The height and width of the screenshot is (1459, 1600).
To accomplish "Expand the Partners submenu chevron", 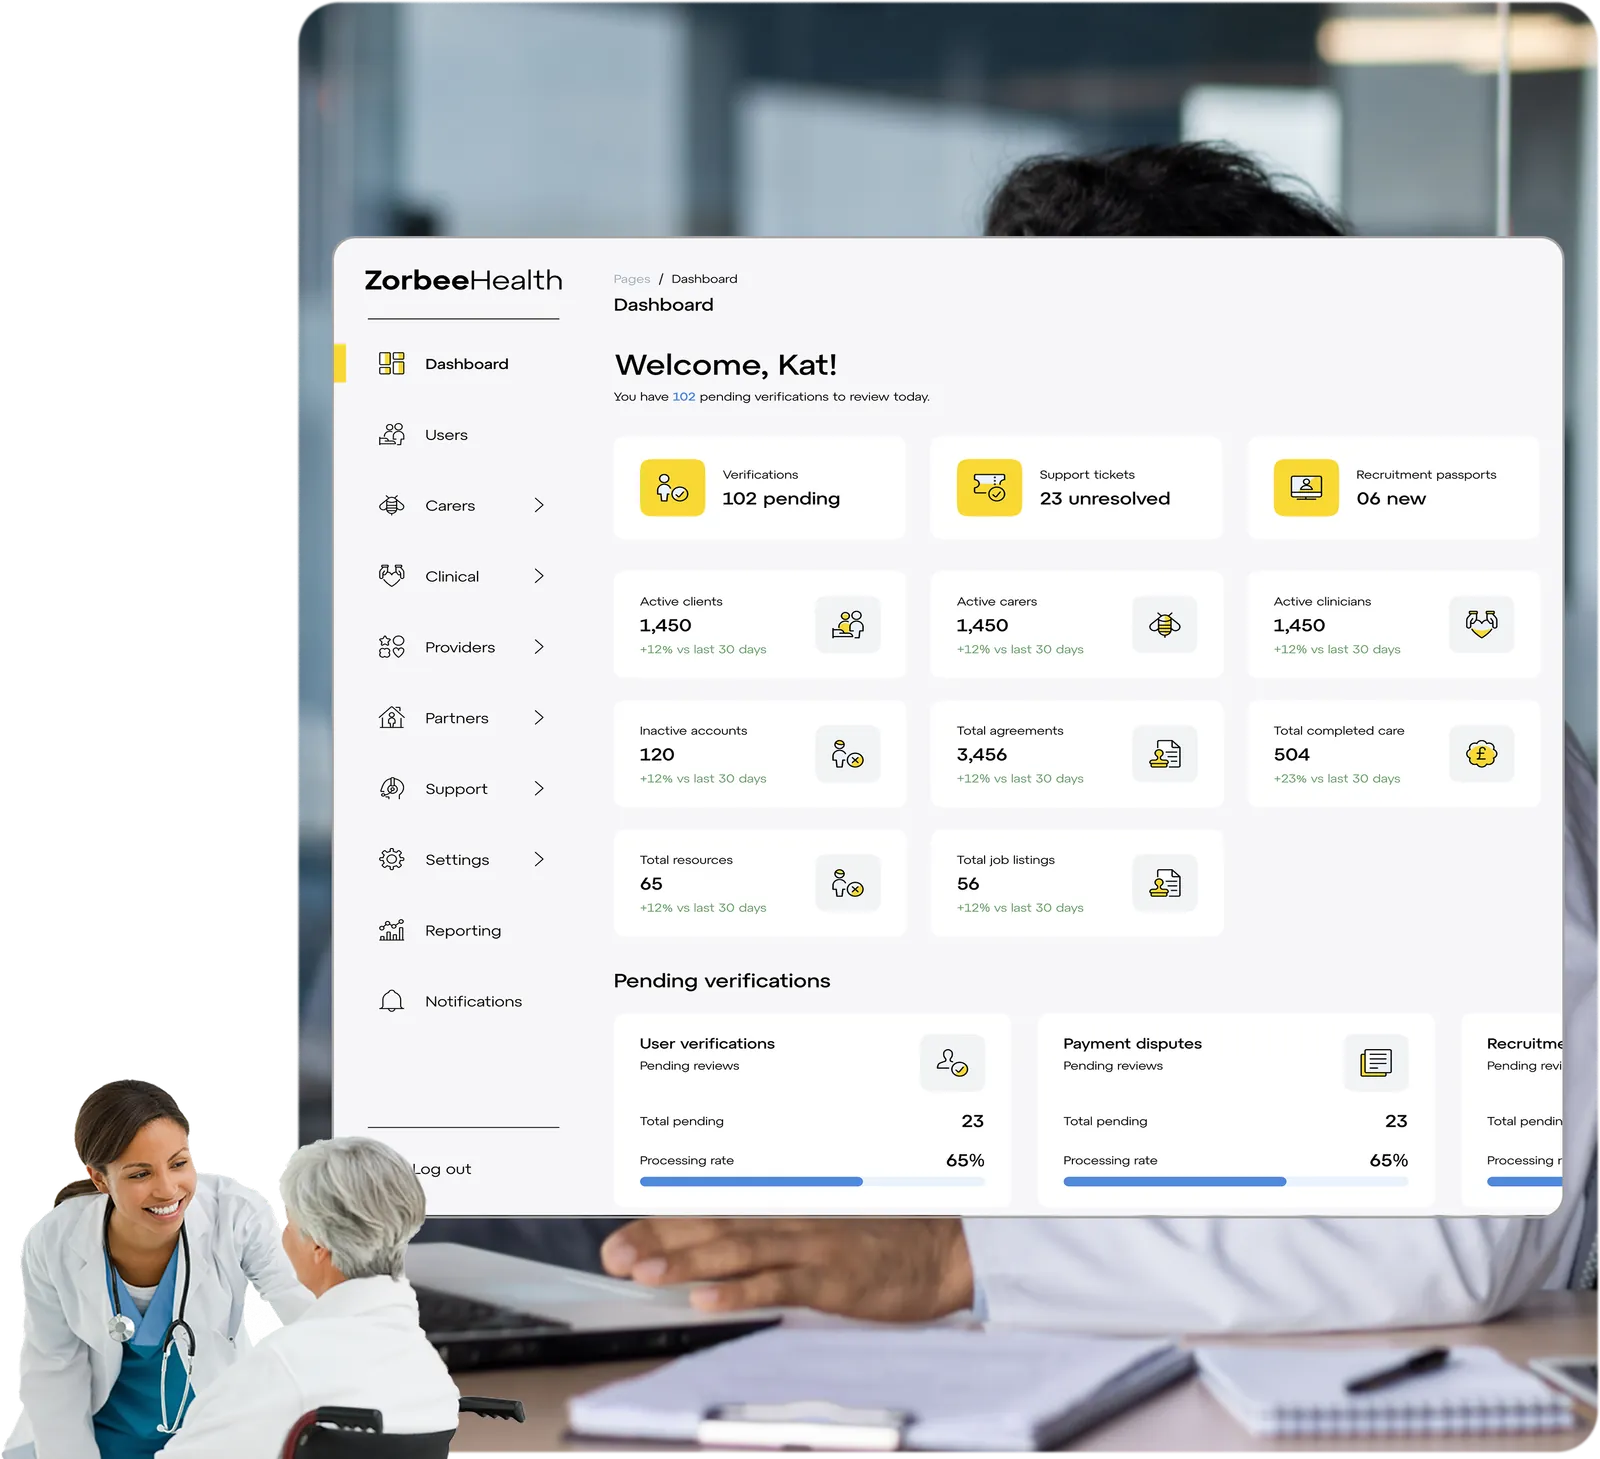I will coord(539,718).
